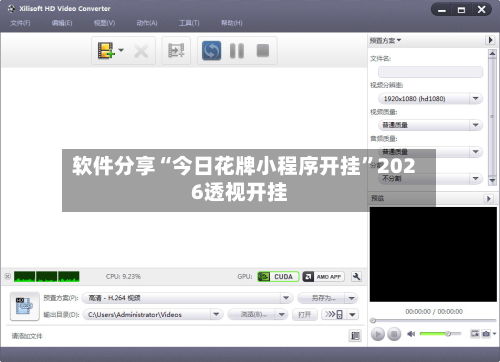
Task: Open the audio quality dropdown
Action: (x=430, y=152)
